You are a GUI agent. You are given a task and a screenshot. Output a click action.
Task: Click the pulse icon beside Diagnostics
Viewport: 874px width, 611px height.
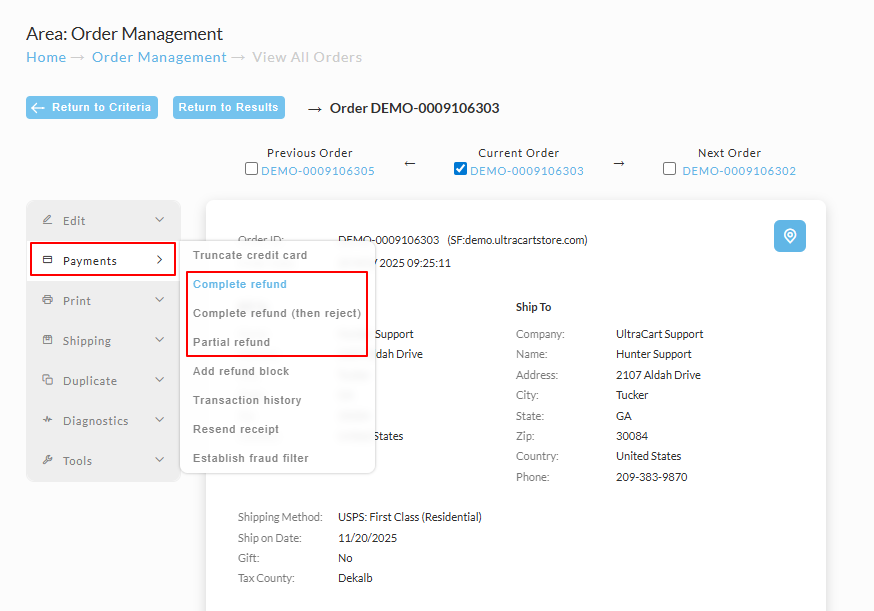coord(47,420)
